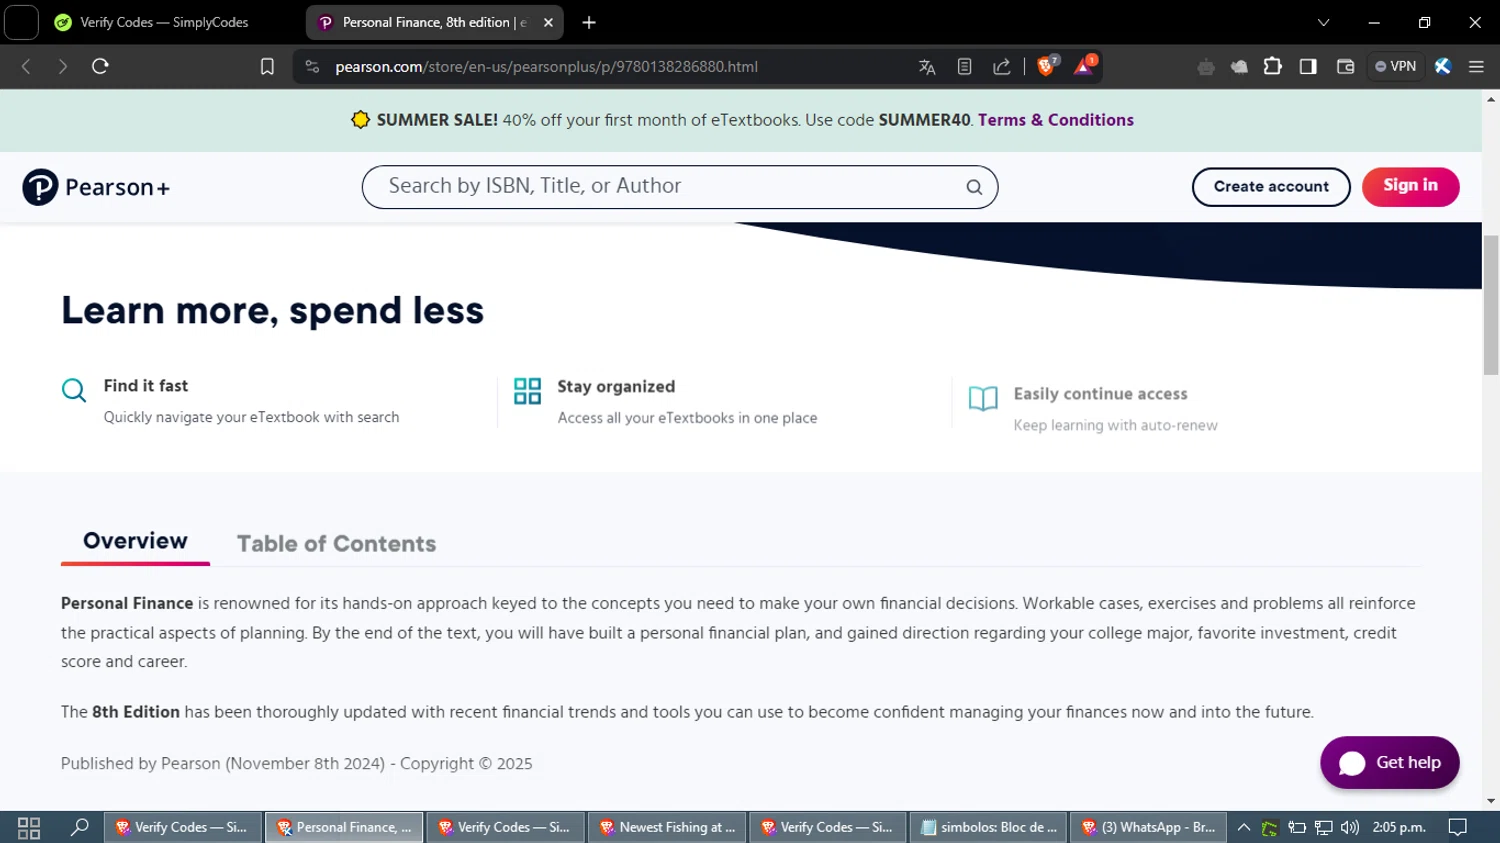Open the Brave wallet icon

1345,66
